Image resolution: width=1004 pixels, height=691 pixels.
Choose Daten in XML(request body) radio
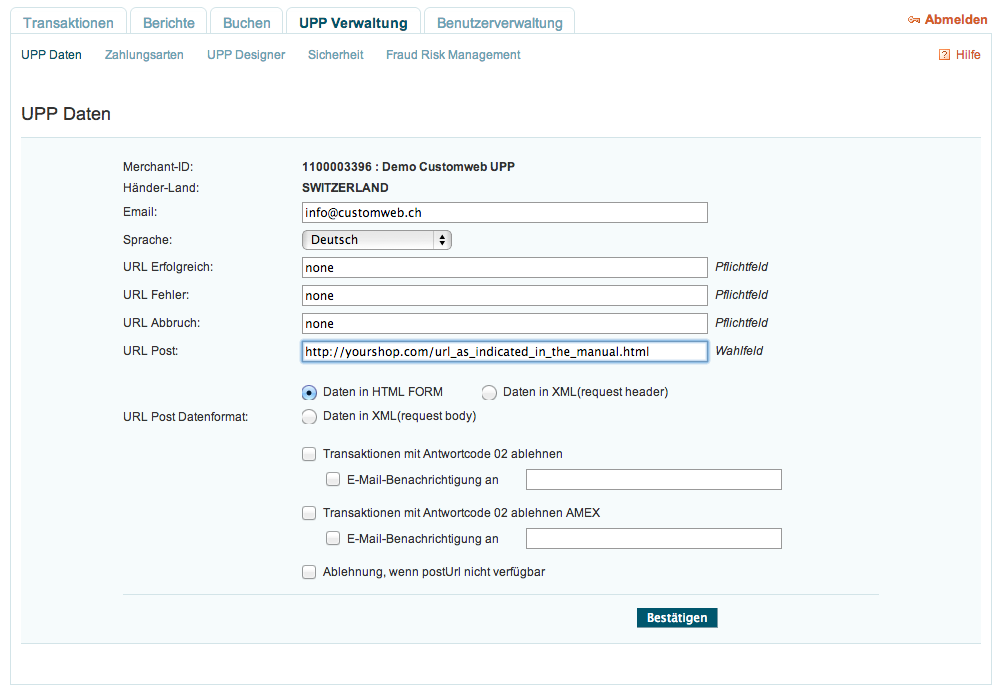[310, 417]
